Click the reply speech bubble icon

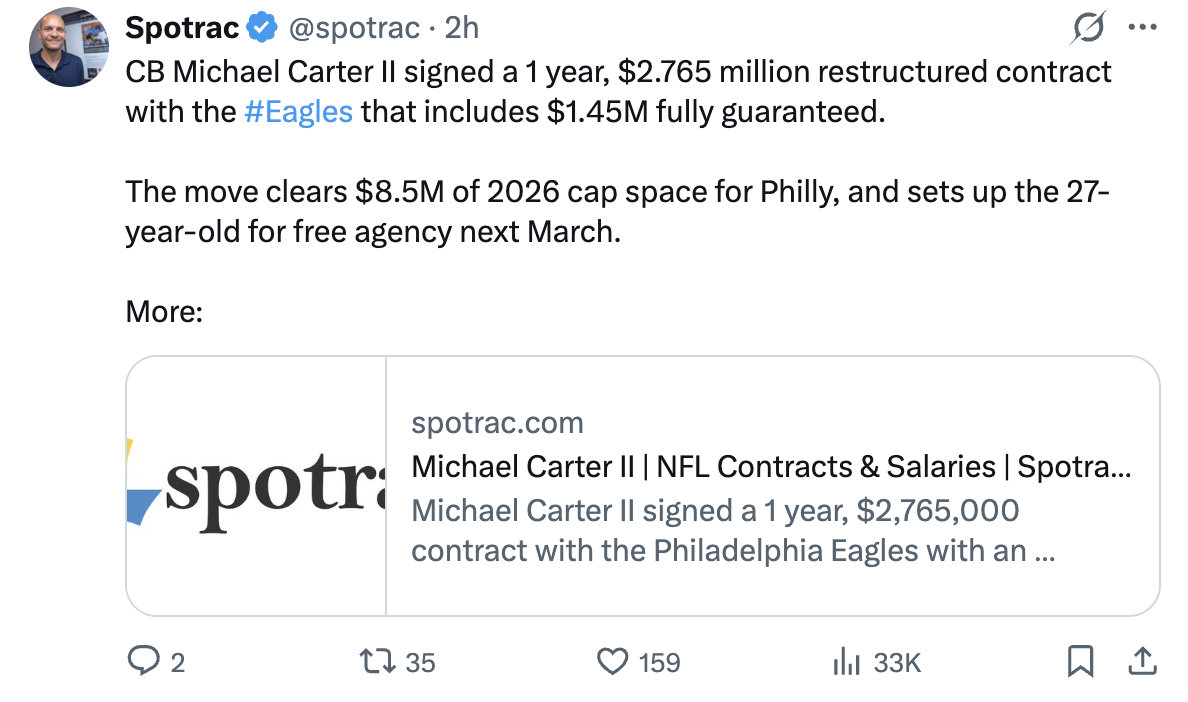tap(143, 661)
